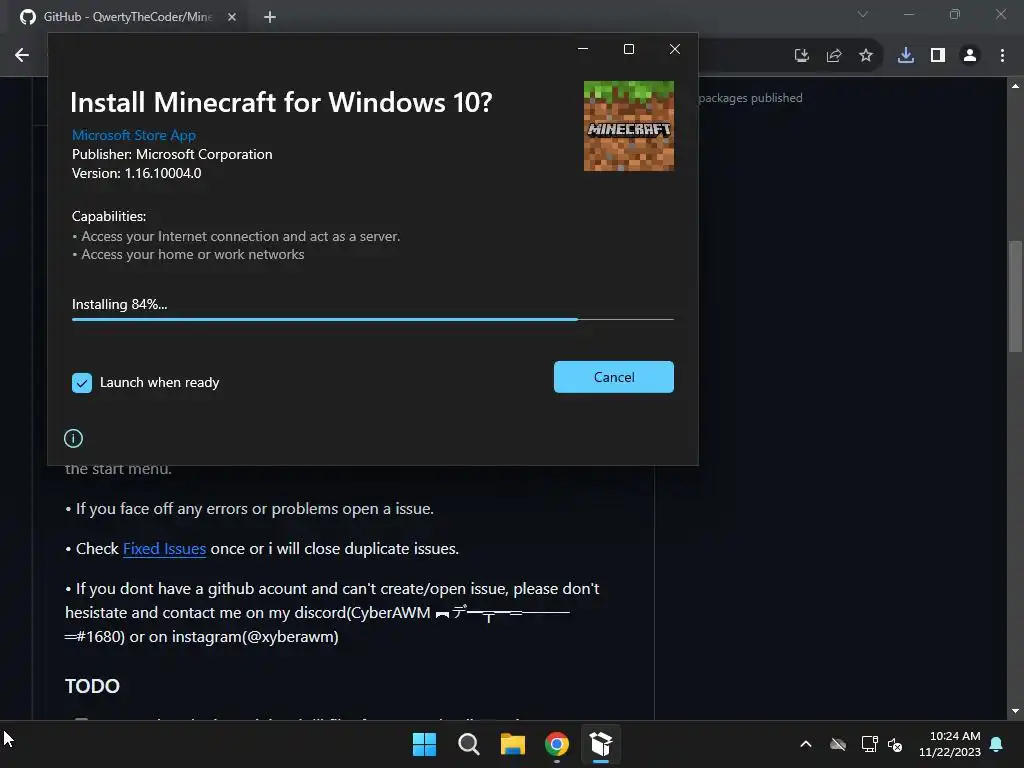The height and width of the screenshot is (768, 1024).
Task: Click 'Access your home or work networks' text
Action: pos(193,255)
